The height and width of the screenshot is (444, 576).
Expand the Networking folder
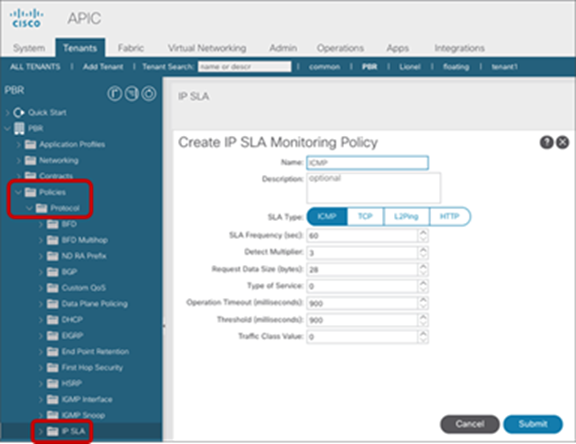point(18,160)
